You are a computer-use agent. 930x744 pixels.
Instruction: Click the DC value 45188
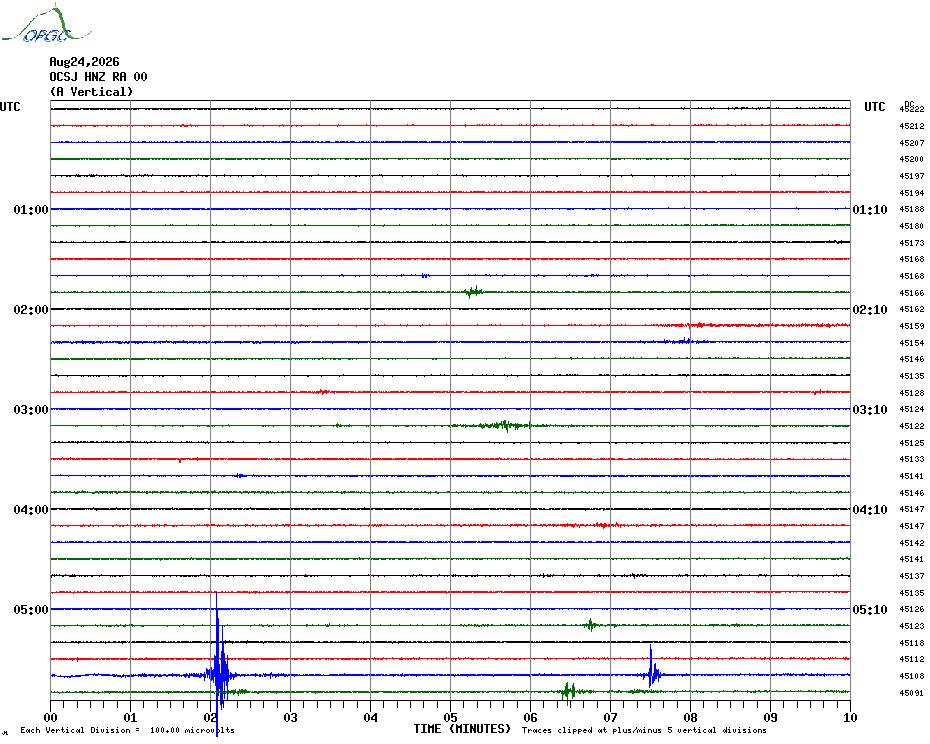tap(912, 209)
